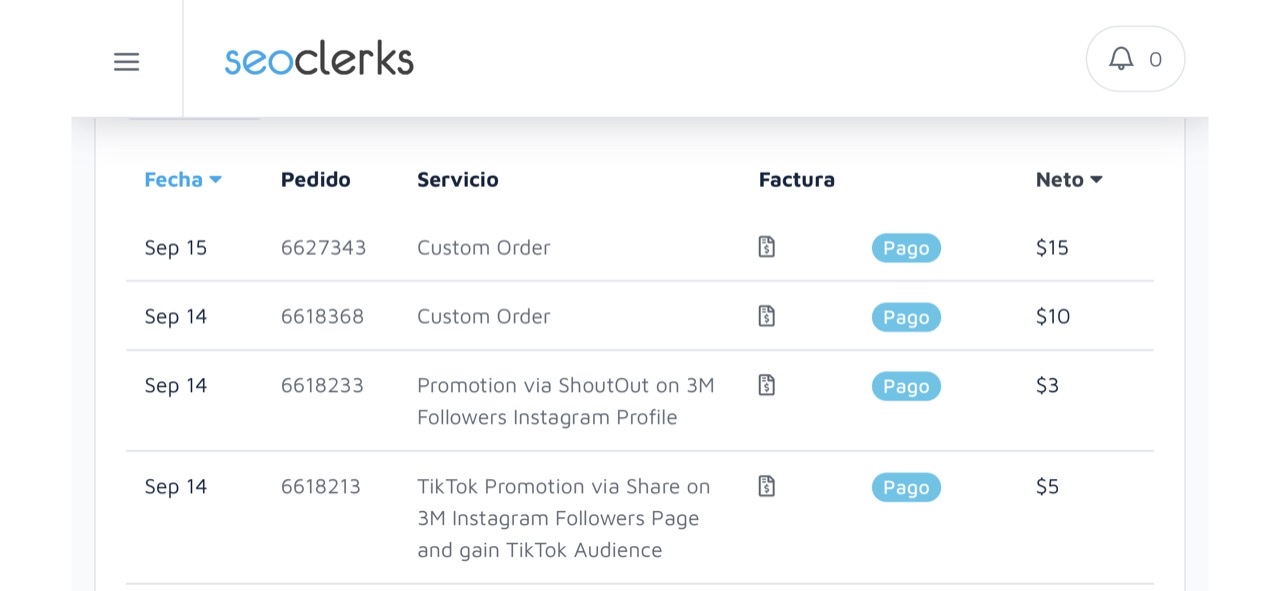
Task: Open order number 6618368
Action: tap(322, 317)
